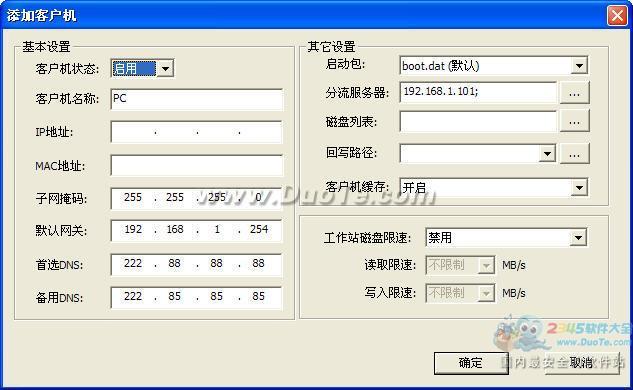633x390 pixels.
Task: Click the first octet 222 of 首选DNS
Action: click(x=133, y=263)
